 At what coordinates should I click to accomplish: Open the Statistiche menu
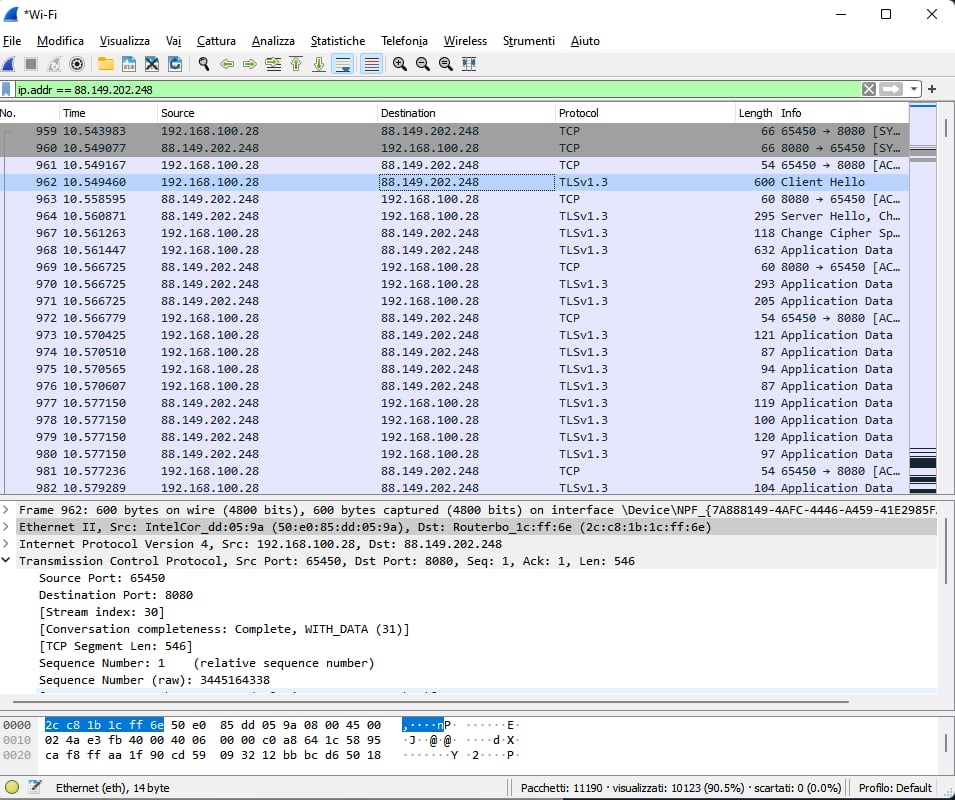pyautogui.click(x=337, y=41)
